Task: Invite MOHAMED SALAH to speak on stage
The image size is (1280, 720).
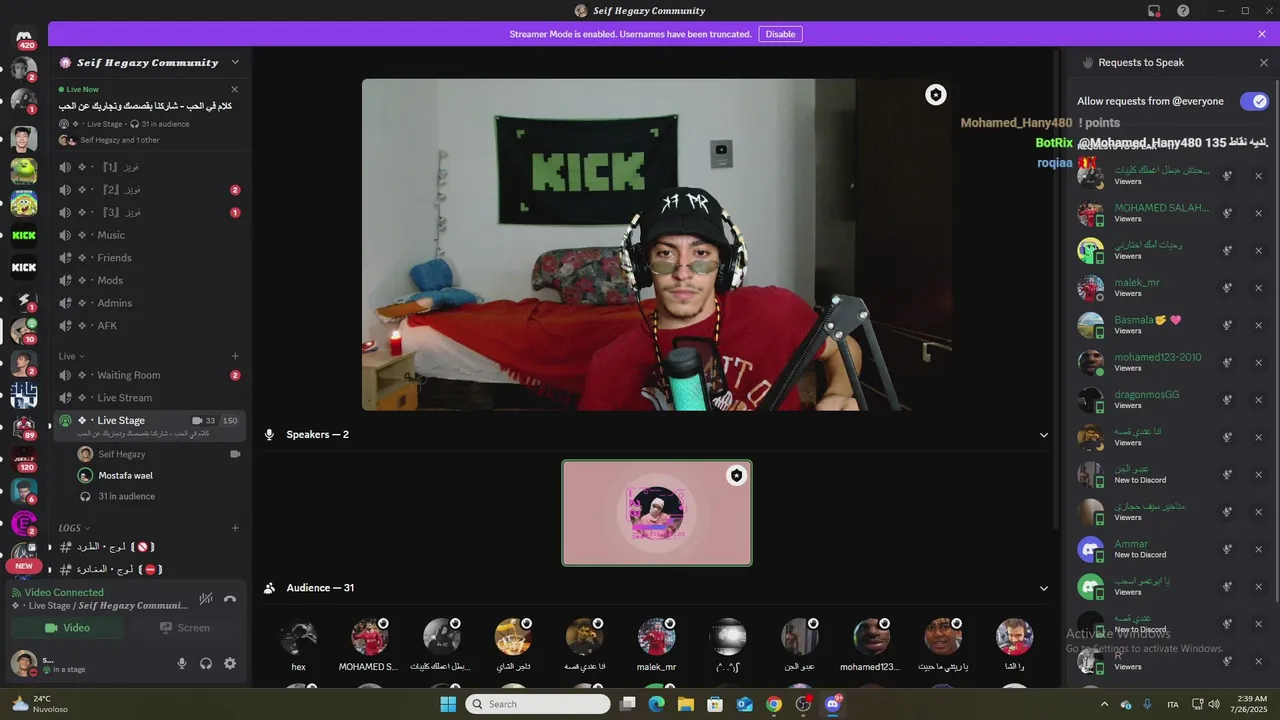Action: tap(1227, 213)
